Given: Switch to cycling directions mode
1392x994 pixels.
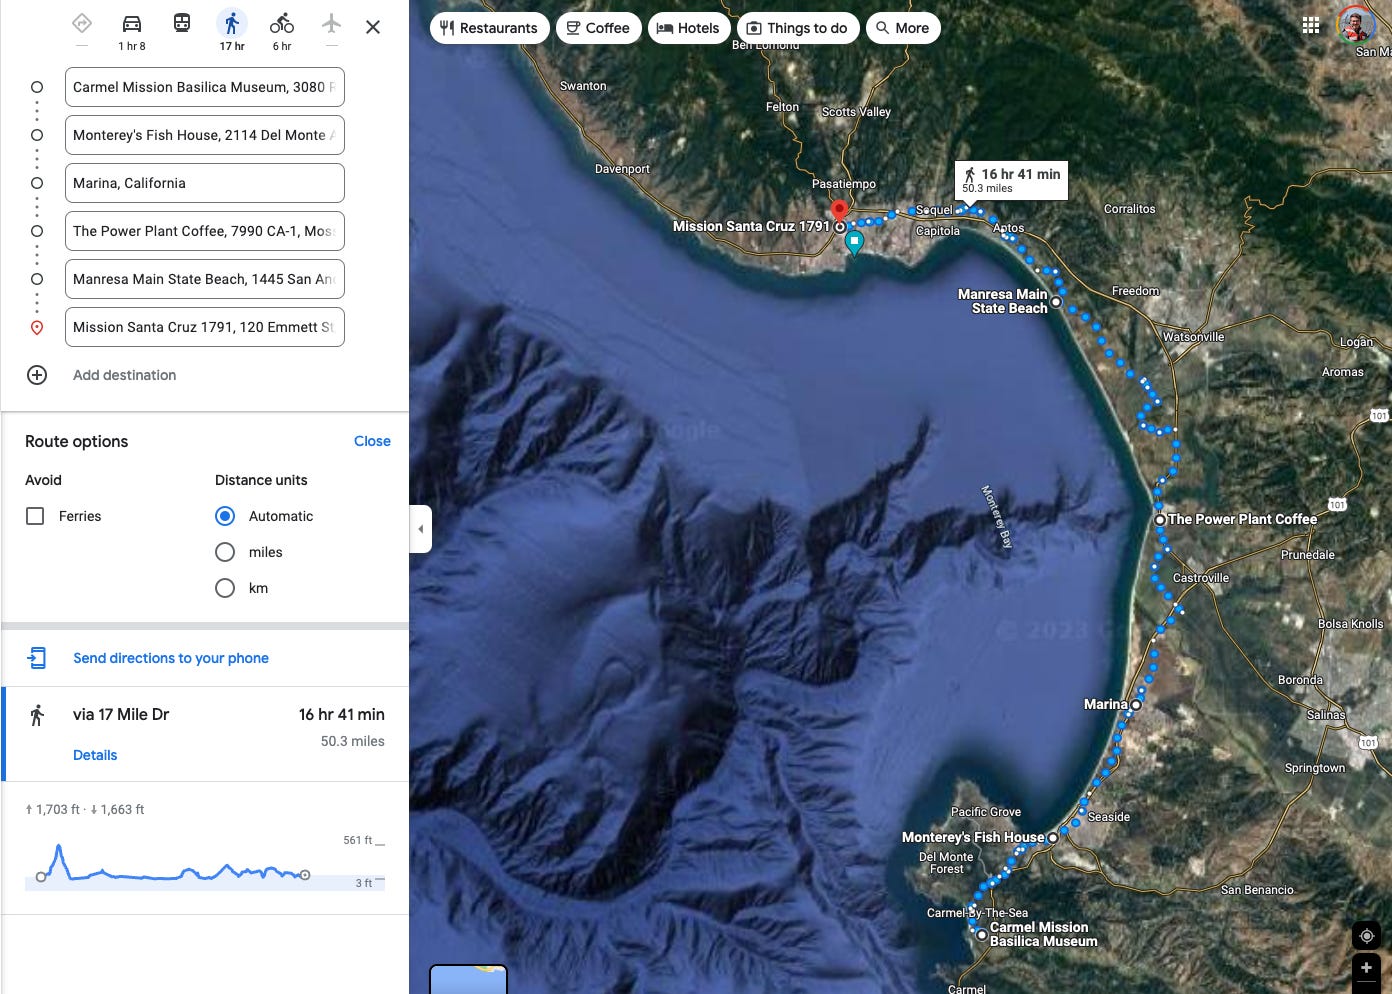Looking at the screenshot, I should tap(282, 24).
